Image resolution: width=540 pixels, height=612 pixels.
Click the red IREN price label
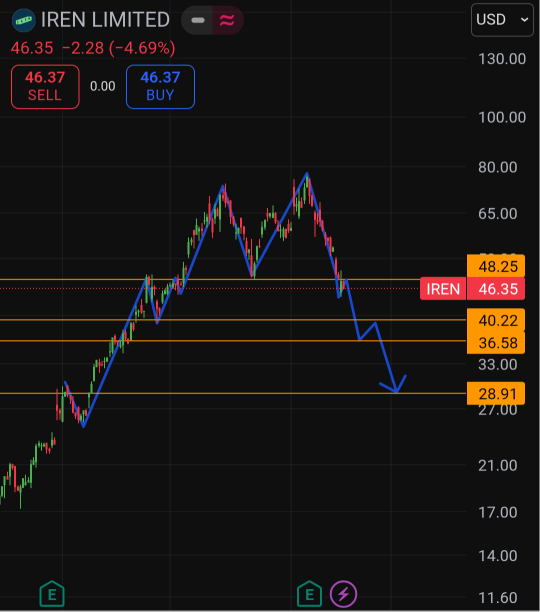[x=443, y=289]
